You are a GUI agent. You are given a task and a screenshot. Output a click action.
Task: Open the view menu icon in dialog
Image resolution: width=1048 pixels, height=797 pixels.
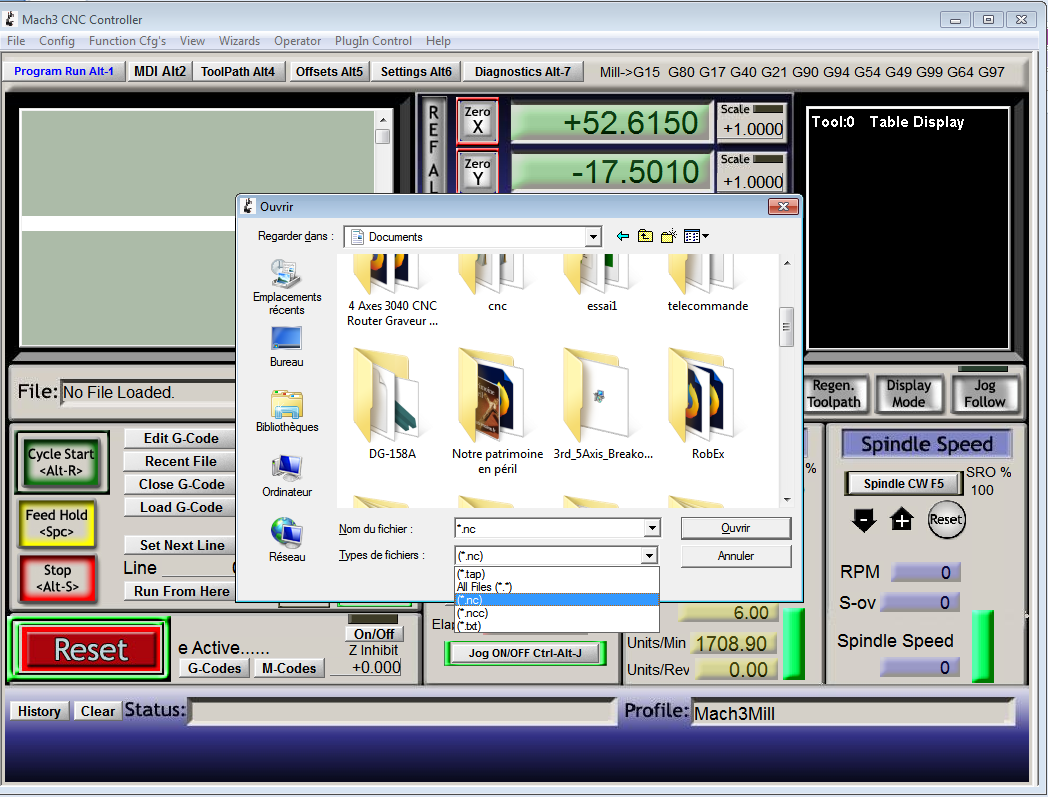point(696,236)
